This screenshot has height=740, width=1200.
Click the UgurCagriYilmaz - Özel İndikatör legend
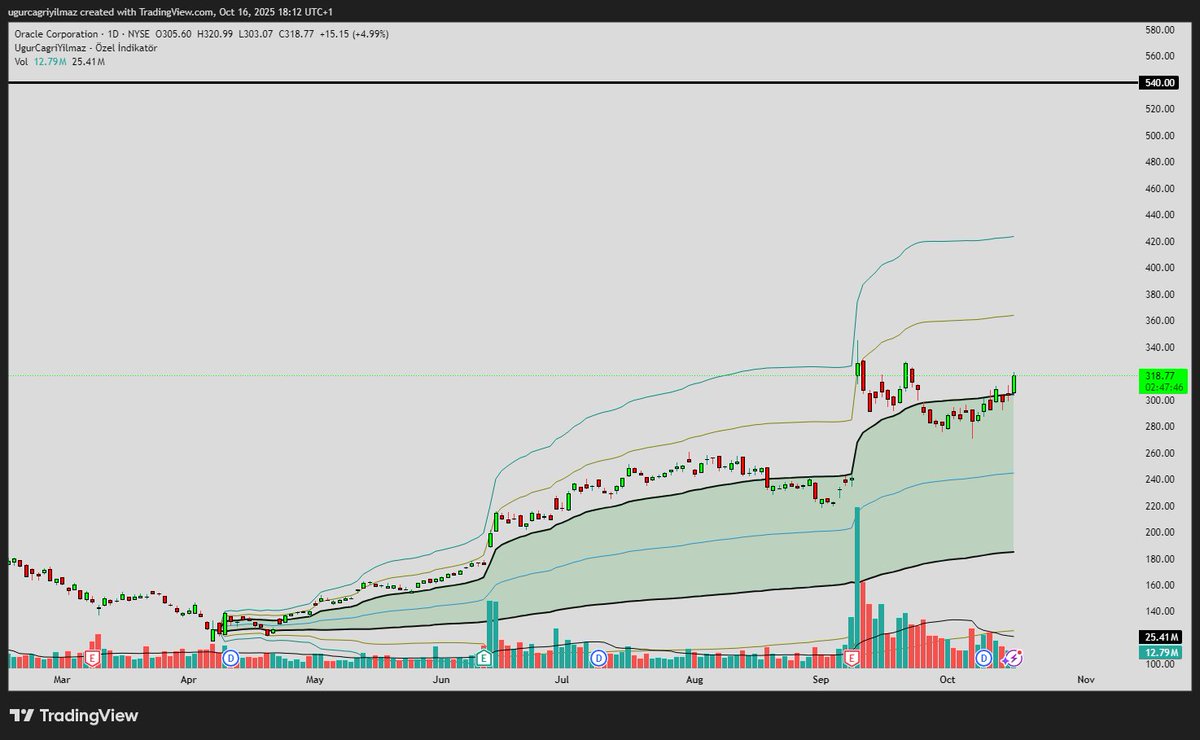(85, 48)
